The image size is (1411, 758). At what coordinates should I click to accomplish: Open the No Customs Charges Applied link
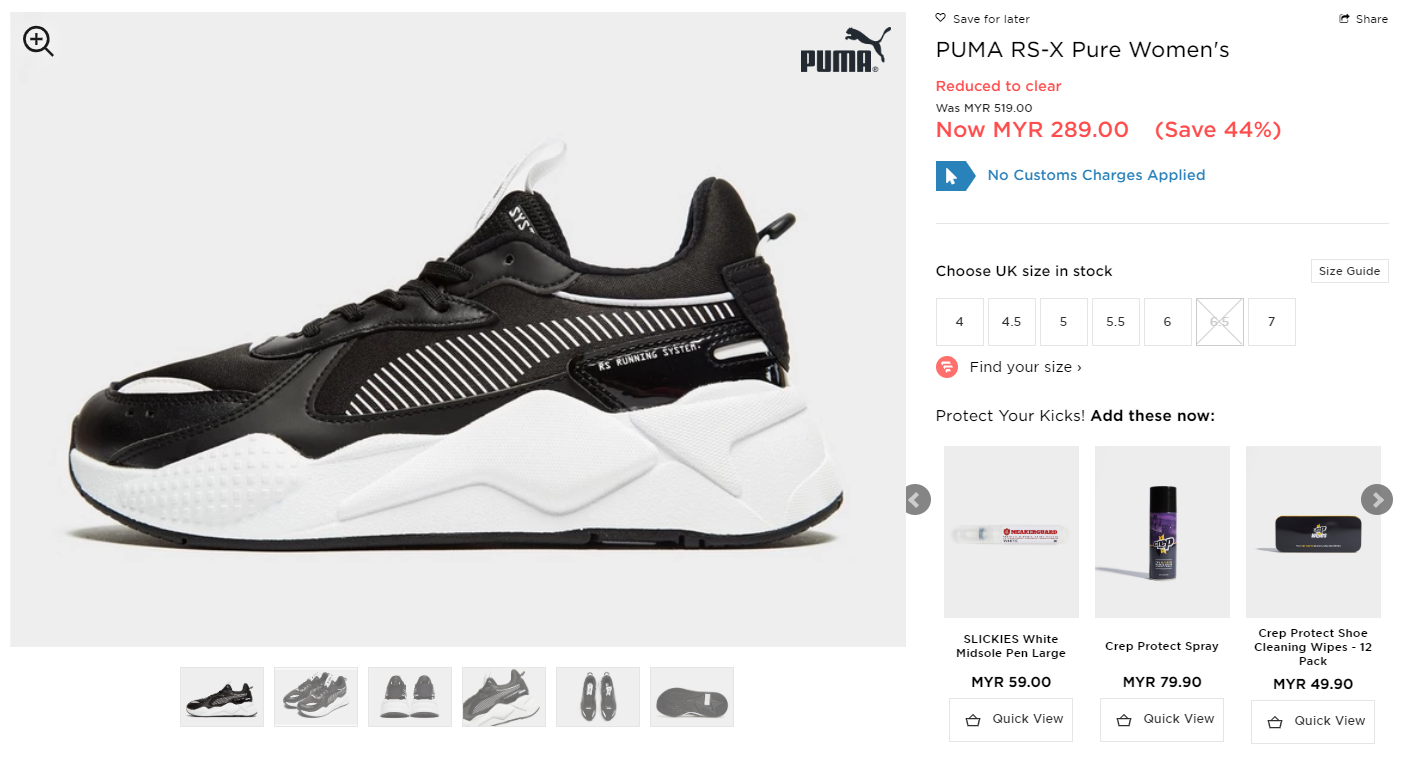click(1096, 175)
